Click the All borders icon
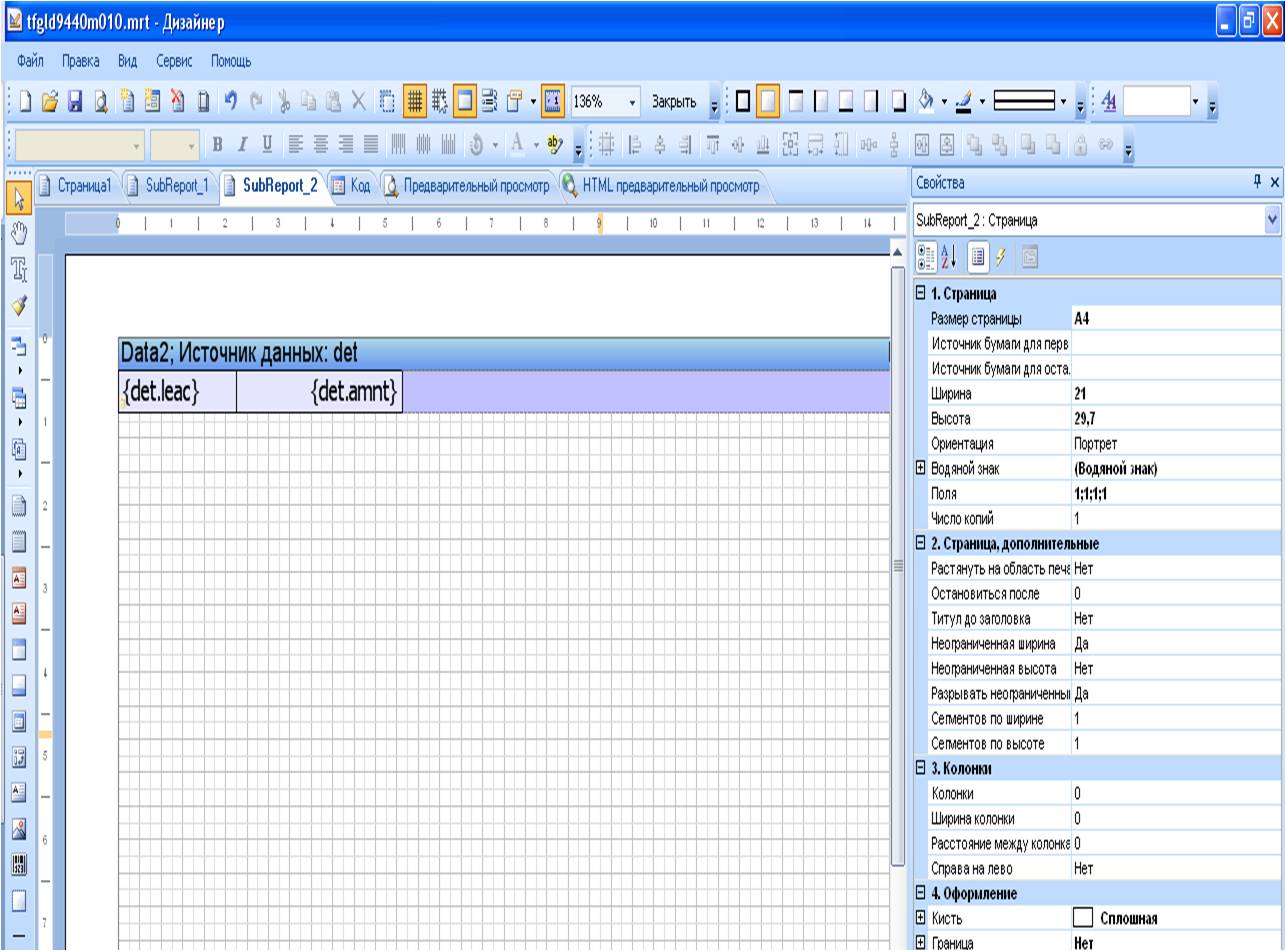Viewport: 1286px width, 951px height. coord(743,102)
